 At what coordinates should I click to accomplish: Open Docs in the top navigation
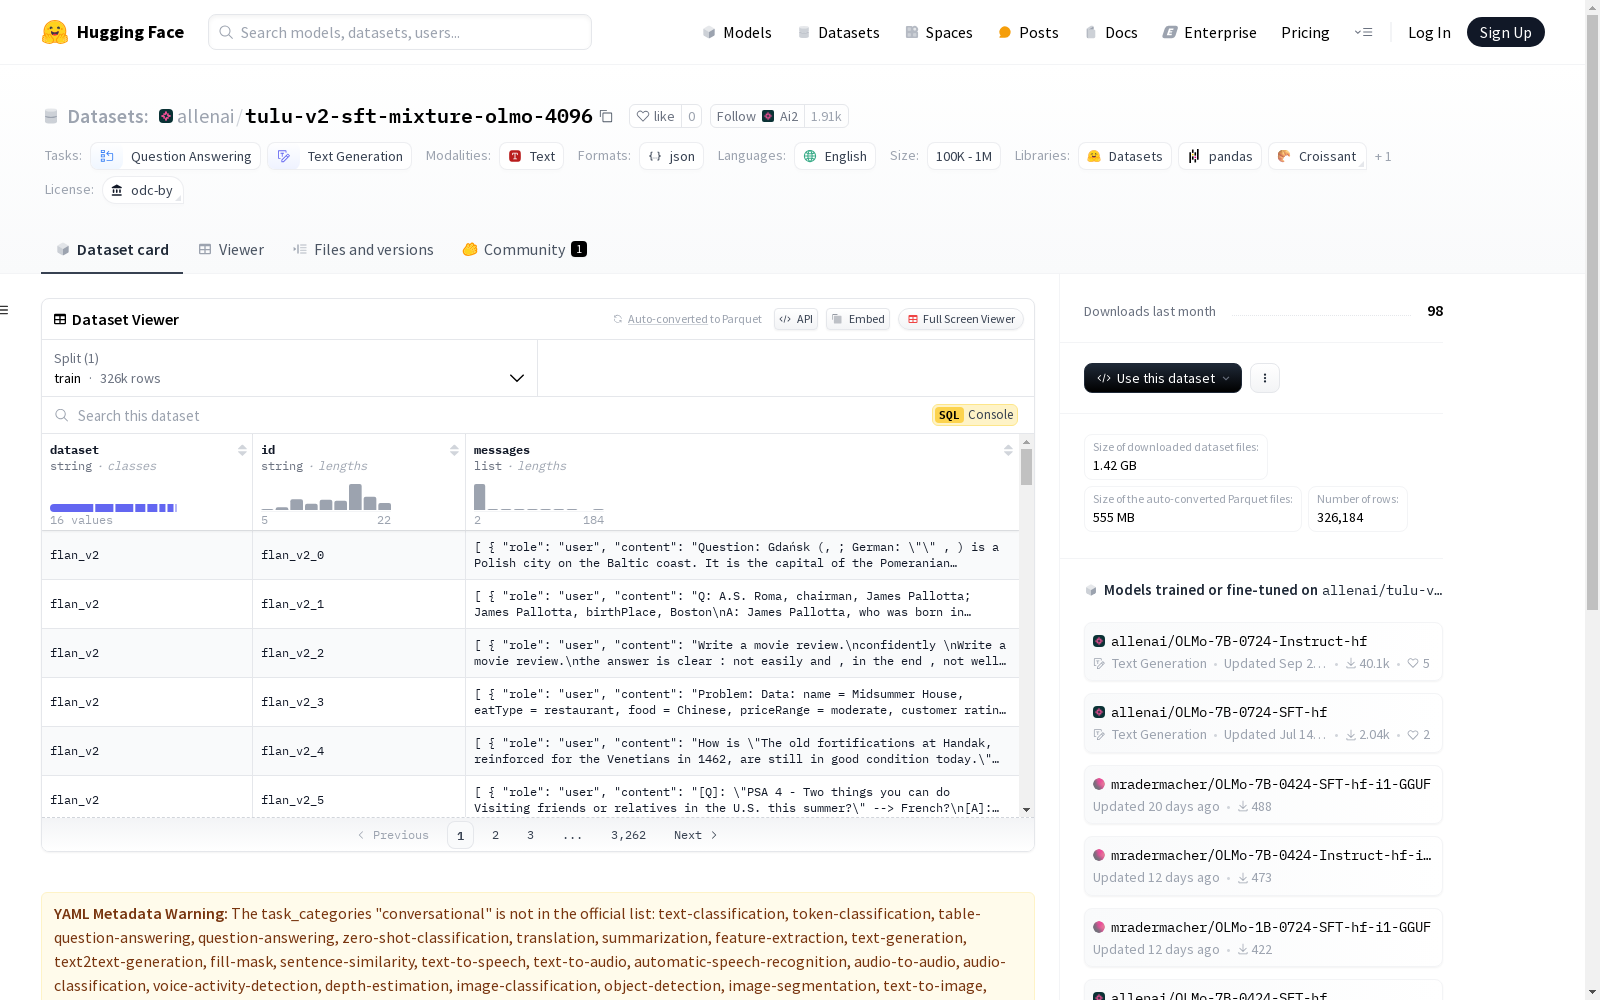coord(1111,32)
